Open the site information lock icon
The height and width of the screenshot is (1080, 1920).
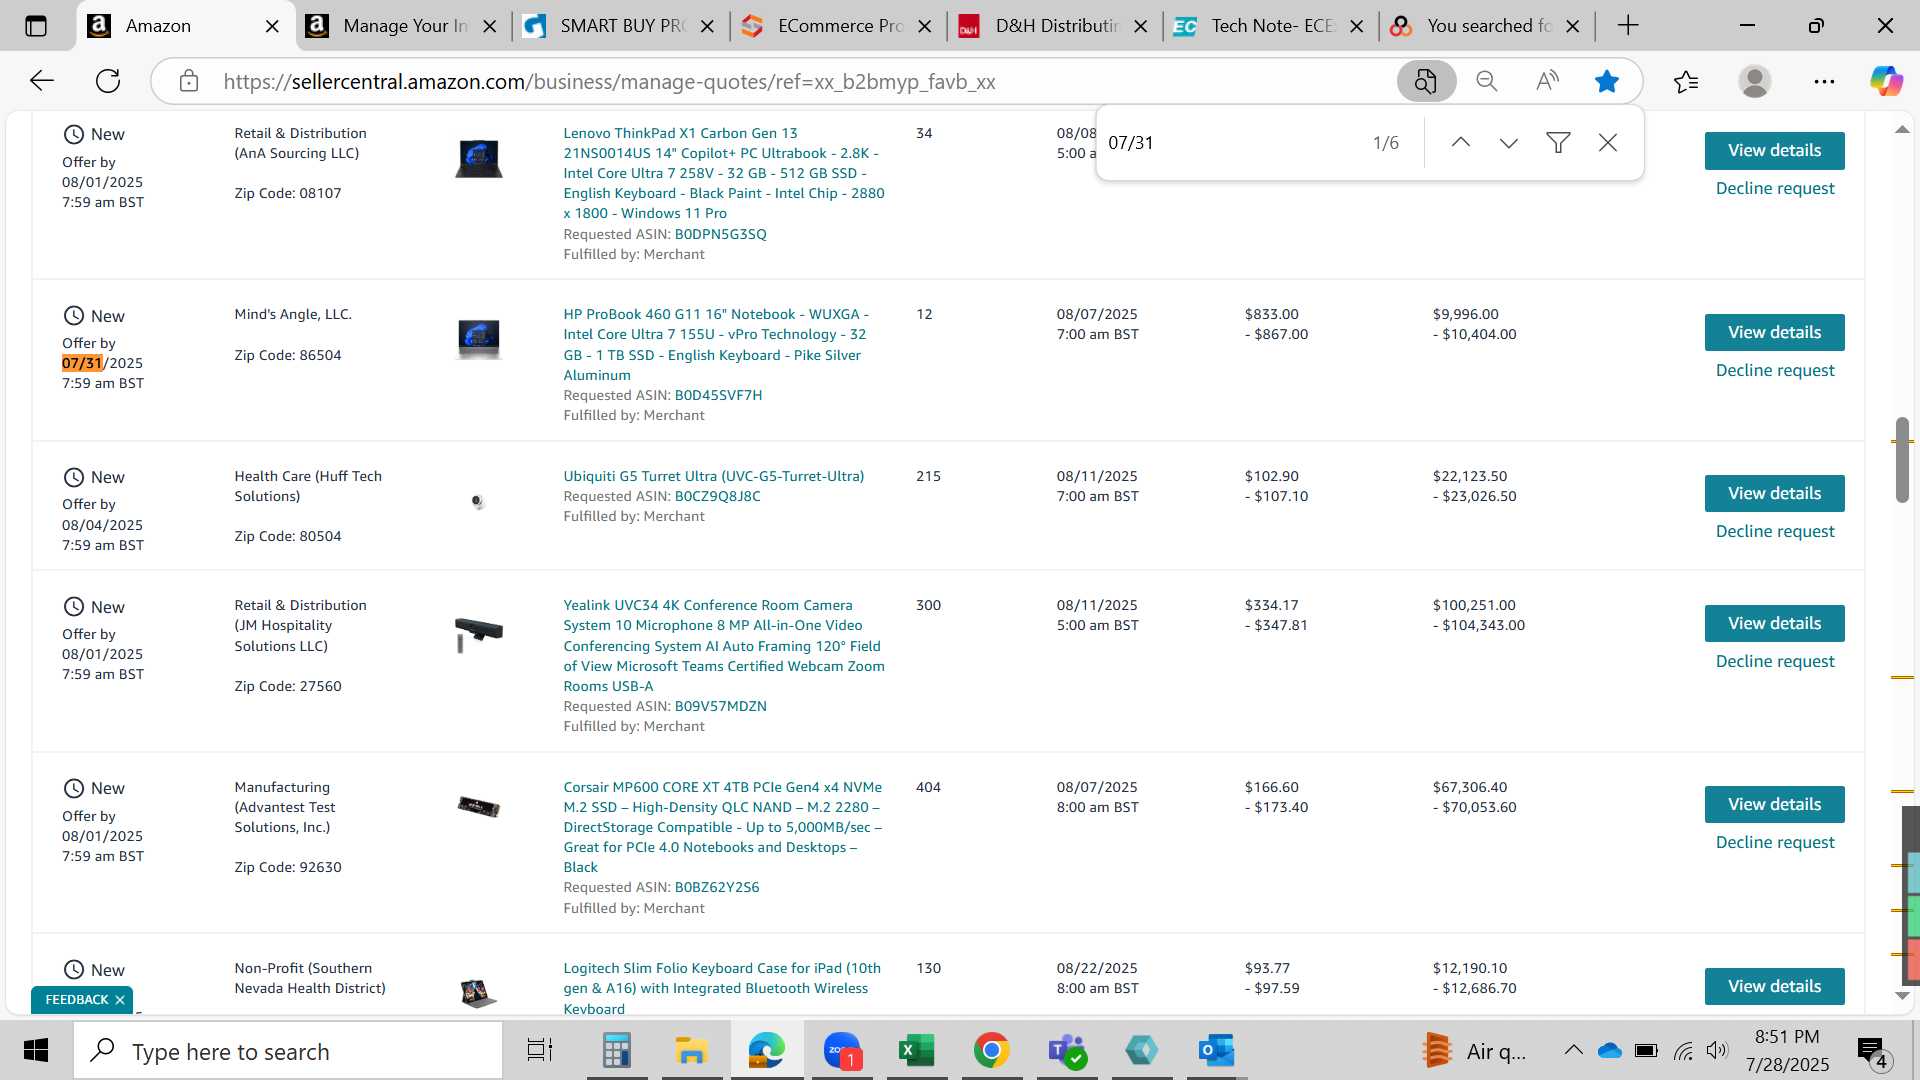click(189, 81)
